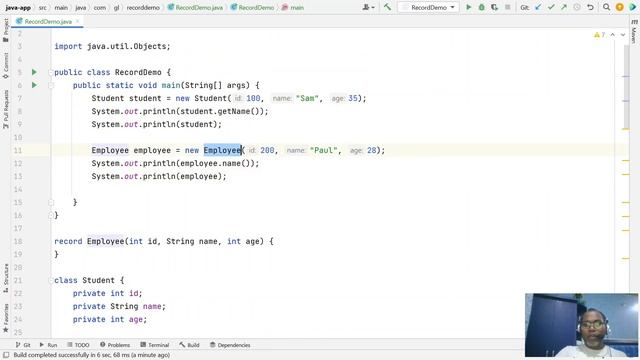Go to next highlighted problem arrow
Viewport: 640px width, 360px height.
(x=623, y=35)
